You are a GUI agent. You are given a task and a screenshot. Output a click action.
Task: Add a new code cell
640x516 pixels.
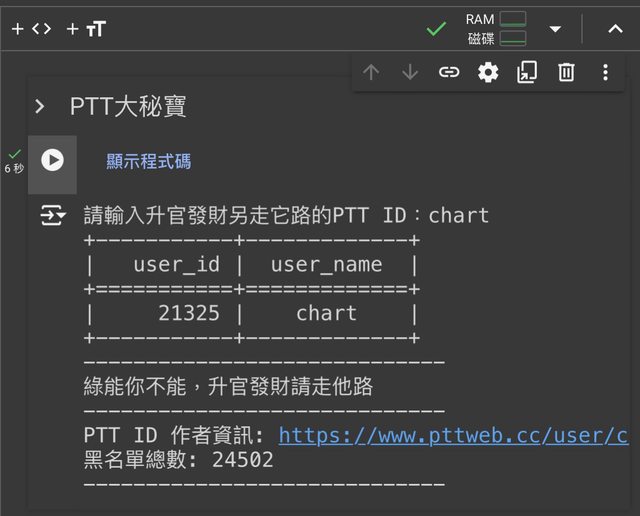click(x=31, y=29)
